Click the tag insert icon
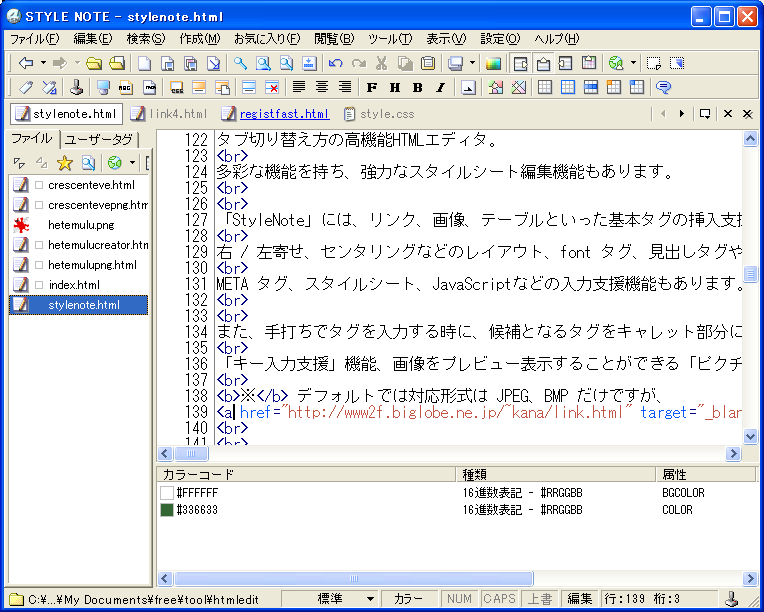 pyautogui.click(x=26, y=88)
